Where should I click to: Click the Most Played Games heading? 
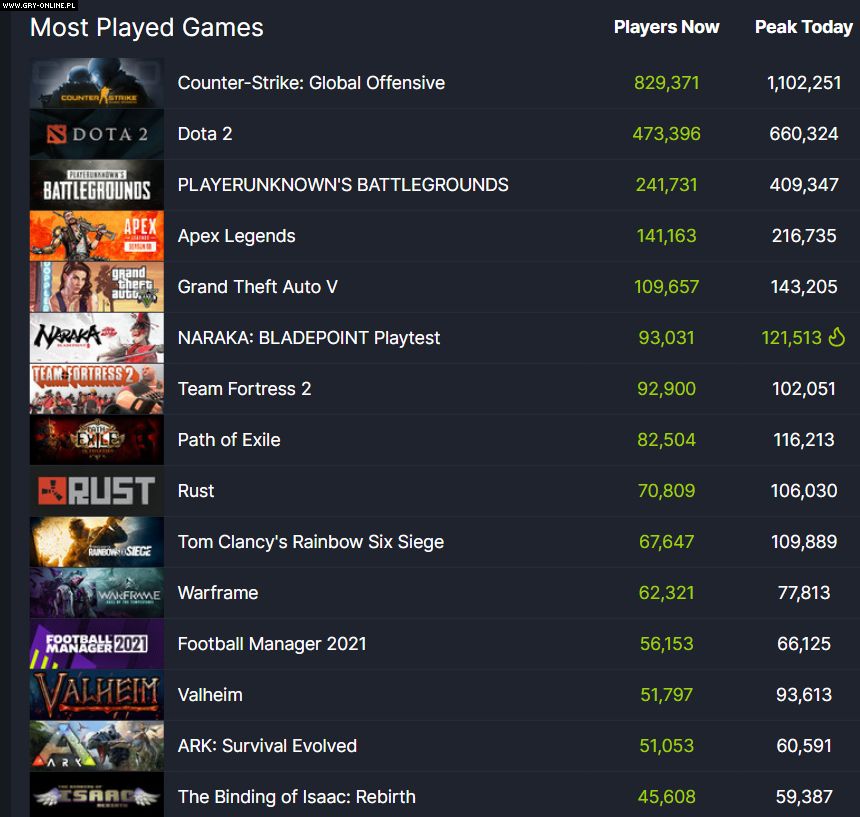coord(147,28)
